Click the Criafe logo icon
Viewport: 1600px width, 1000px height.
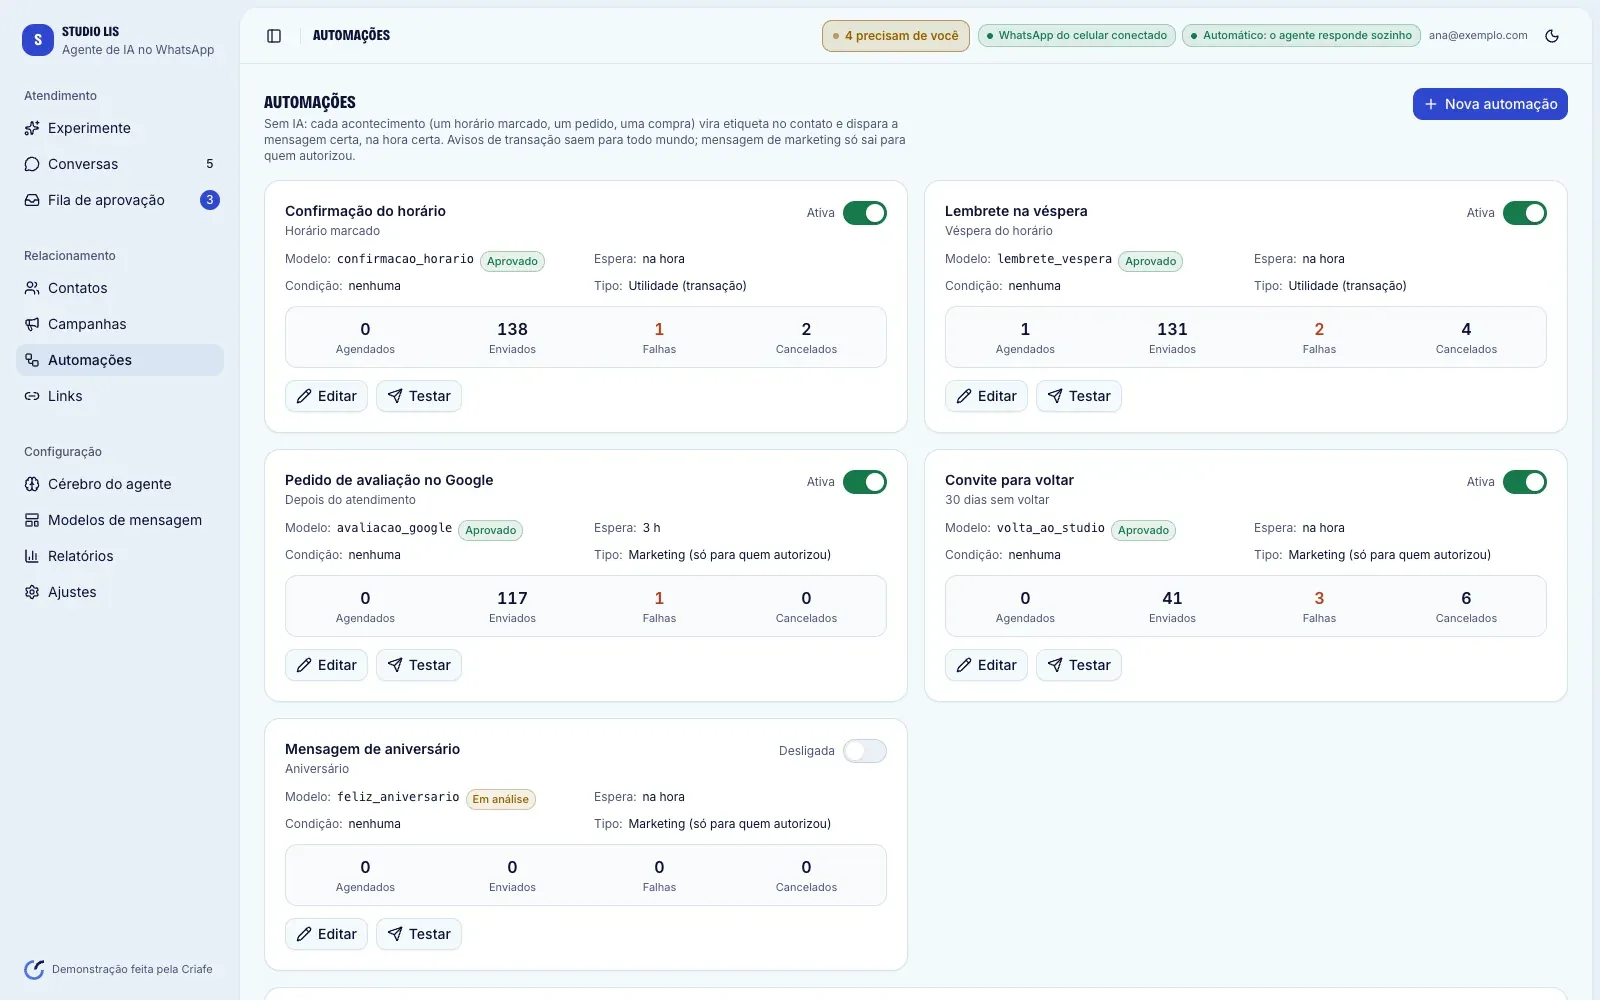pyautogui.click(x=34, y=969)
